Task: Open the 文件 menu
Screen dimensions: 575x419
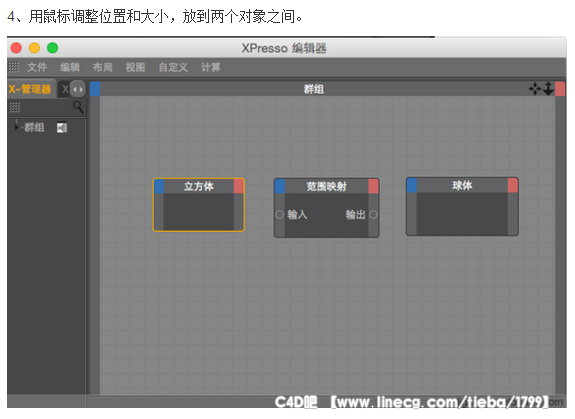Action: 37,67
